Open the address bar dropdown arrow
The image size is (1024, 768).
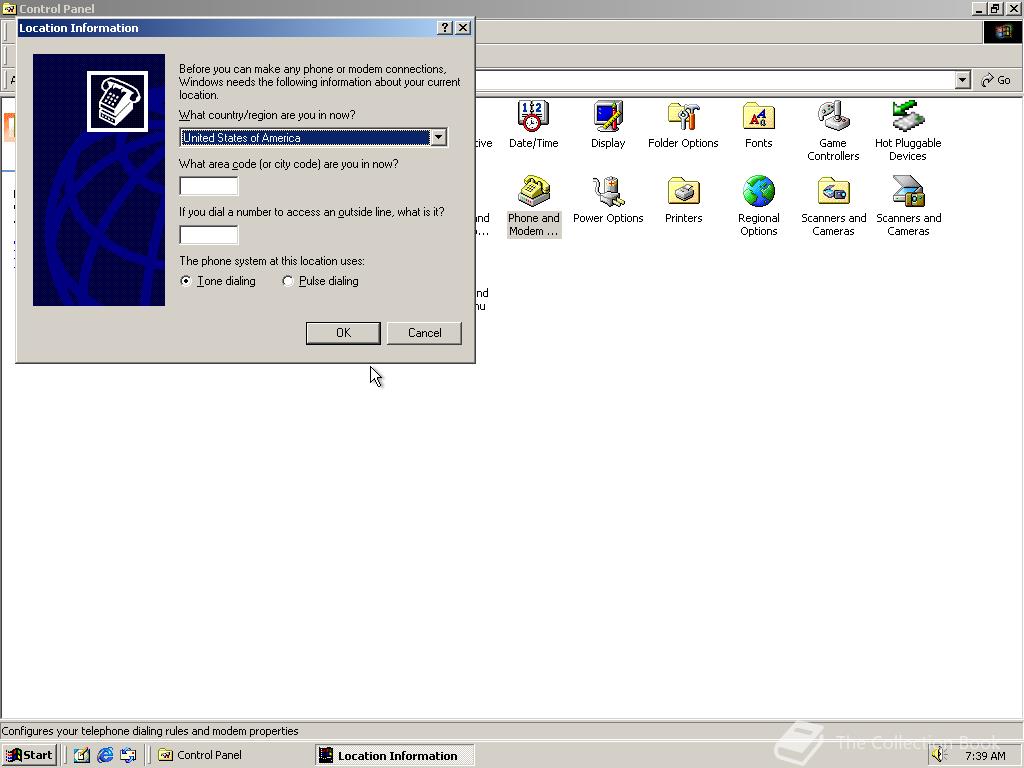tap(963, 80)
